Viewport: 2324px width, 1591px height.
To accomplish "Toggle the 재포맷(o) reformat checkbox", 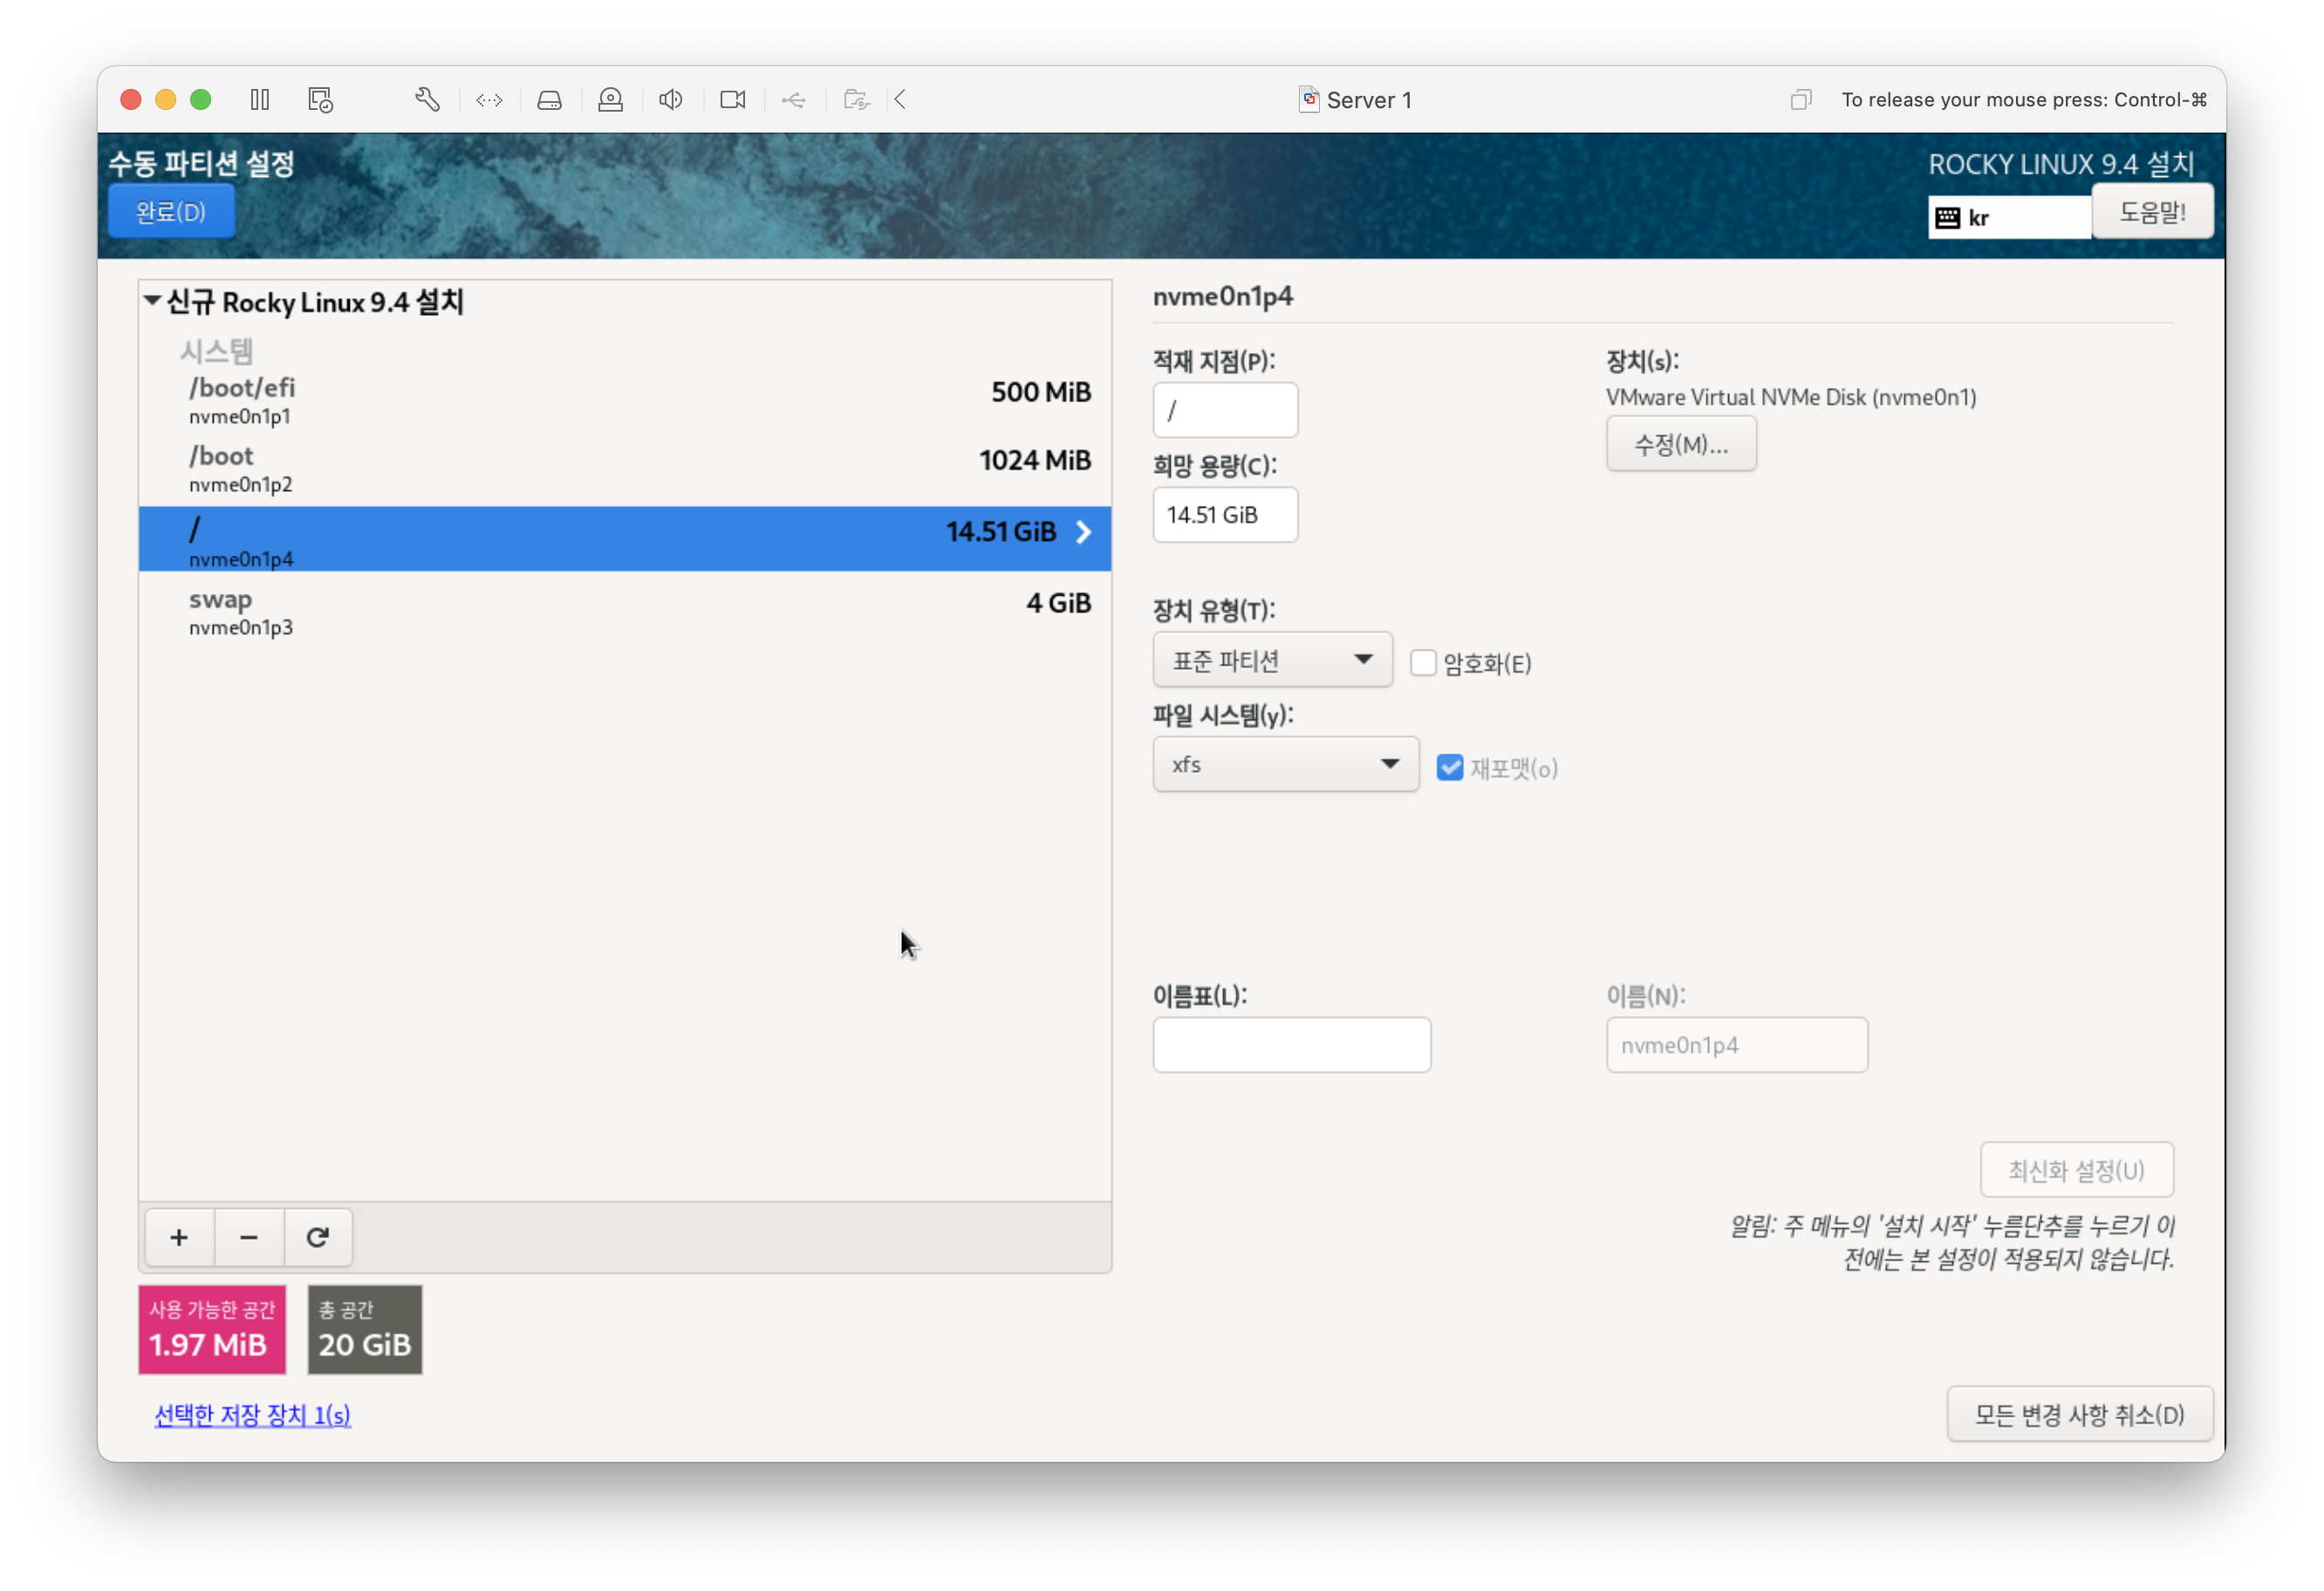I will click(1449, 768).
